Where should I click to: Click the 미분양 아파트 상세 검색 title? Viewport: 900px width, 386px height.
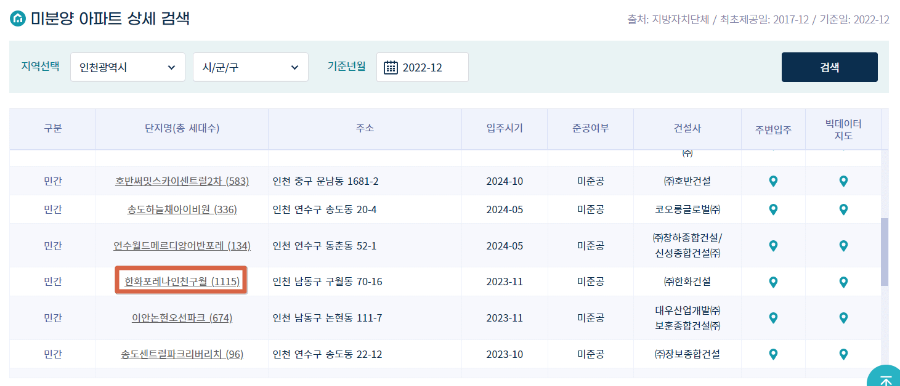tap(110, 18)
